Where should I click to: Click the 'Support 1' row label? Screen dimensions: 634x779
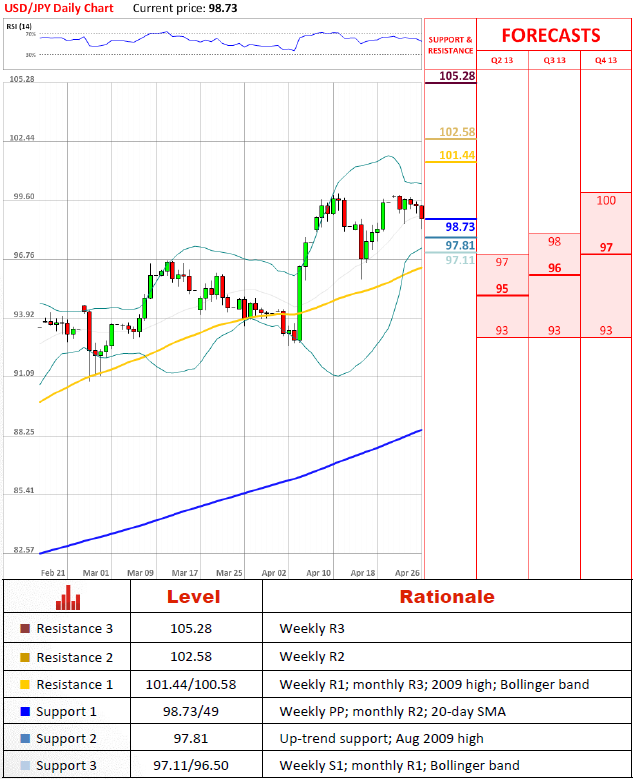(x=67, y=712)
